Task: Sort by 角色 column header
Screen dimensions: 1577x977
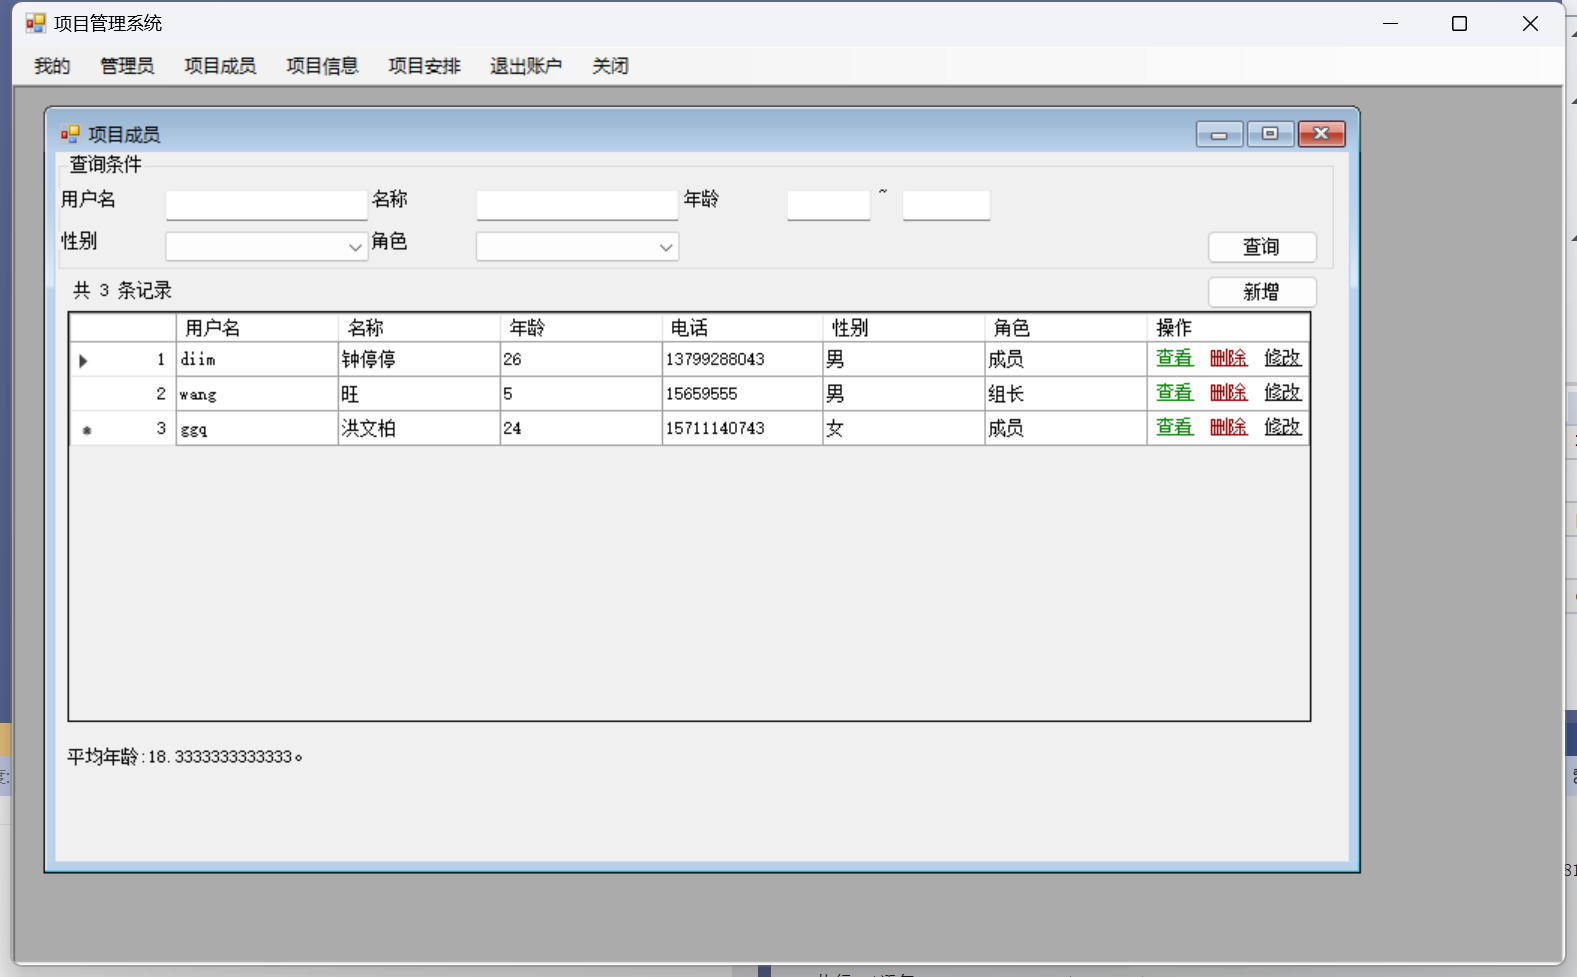Action: click(1066, 328)
